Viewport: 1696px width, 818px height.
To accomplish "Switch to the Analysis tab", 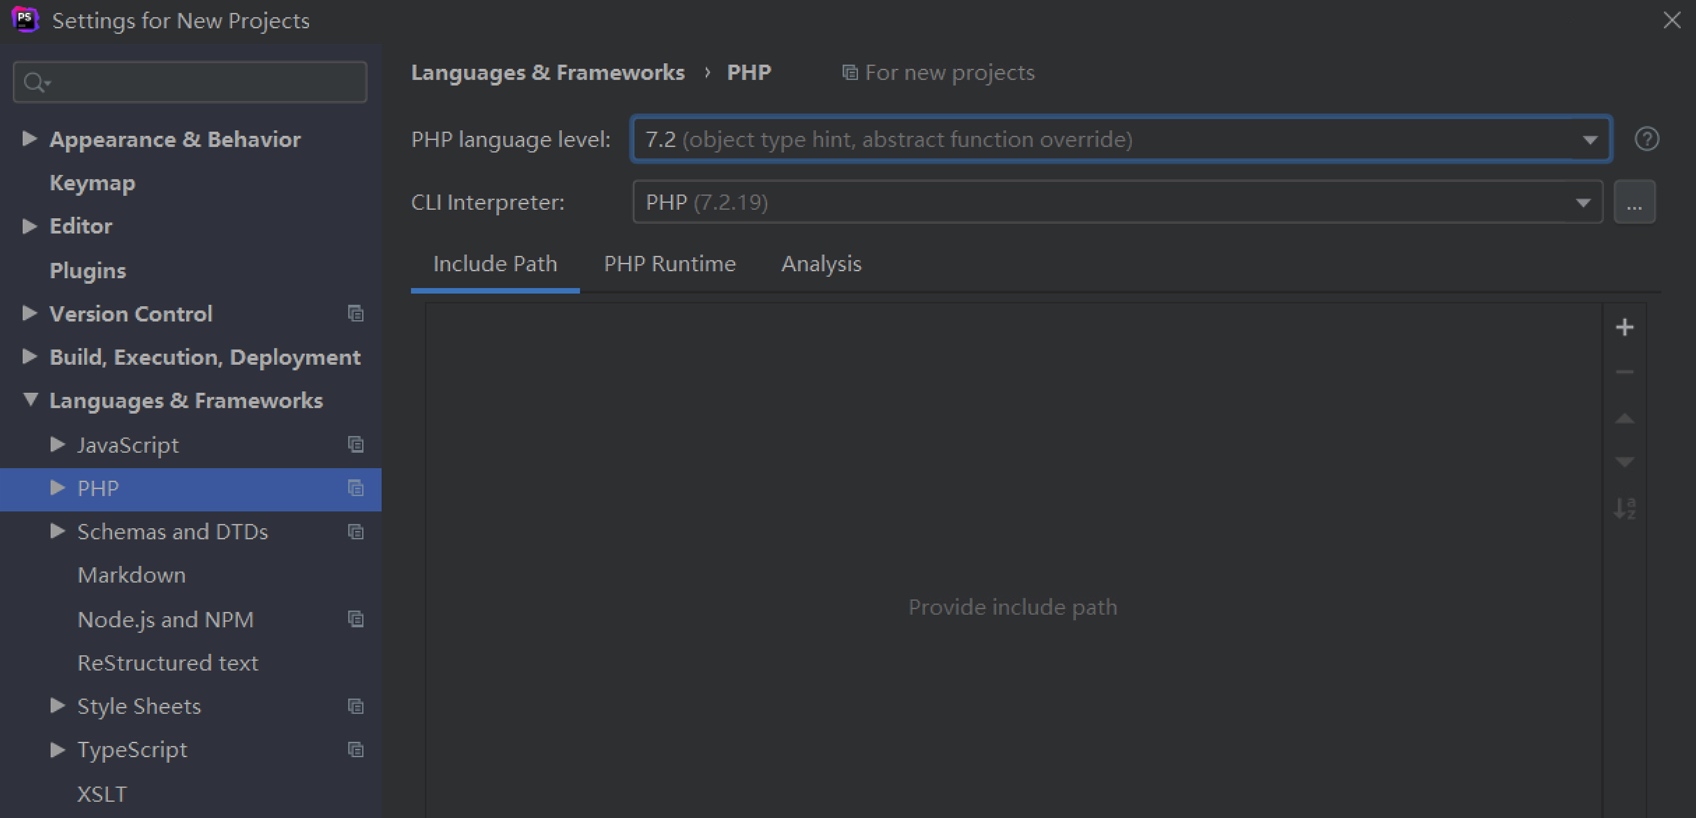I will tap(821, 264).
